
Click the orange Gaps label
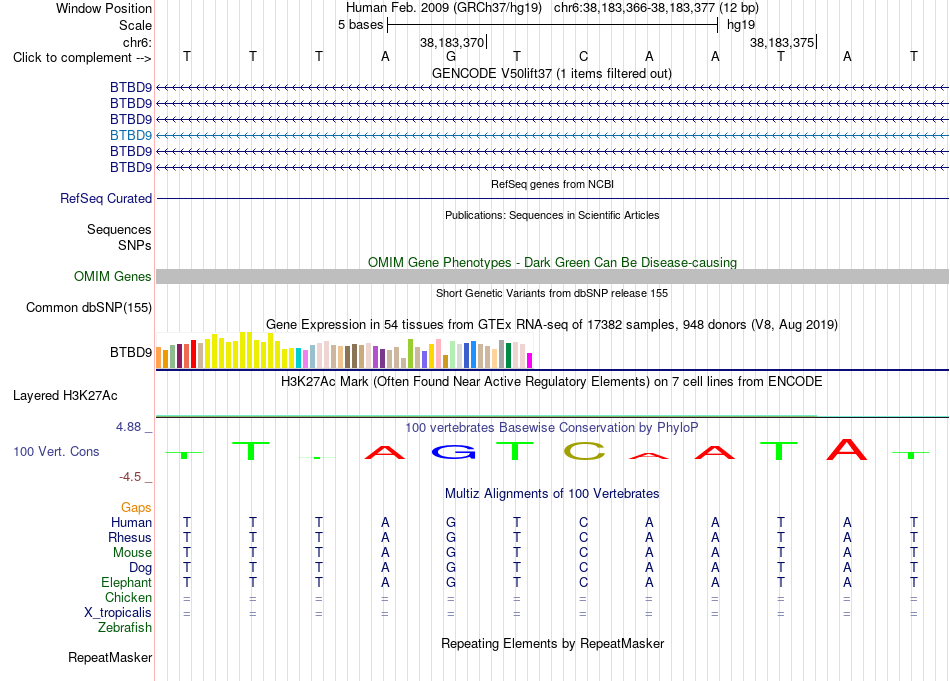click(136, 507)
